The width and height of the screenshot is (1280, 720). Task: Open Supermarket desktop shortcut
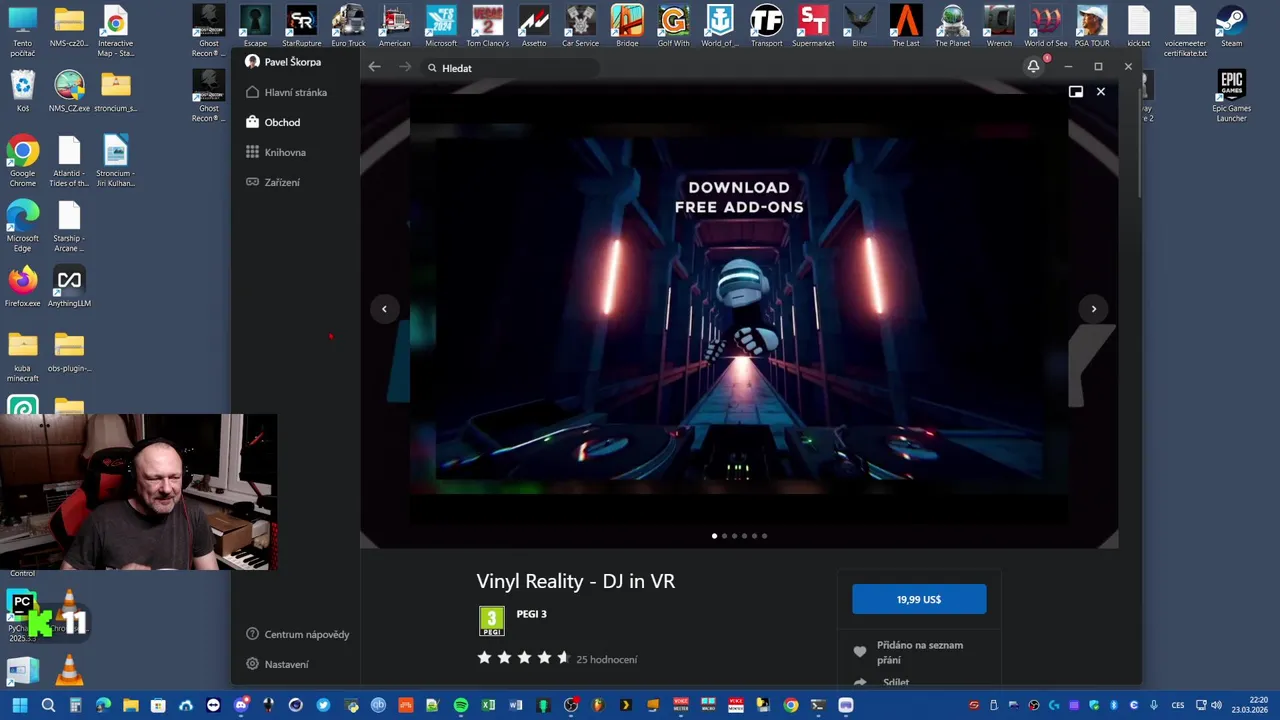pyautogui.click(x=813, y=27)
